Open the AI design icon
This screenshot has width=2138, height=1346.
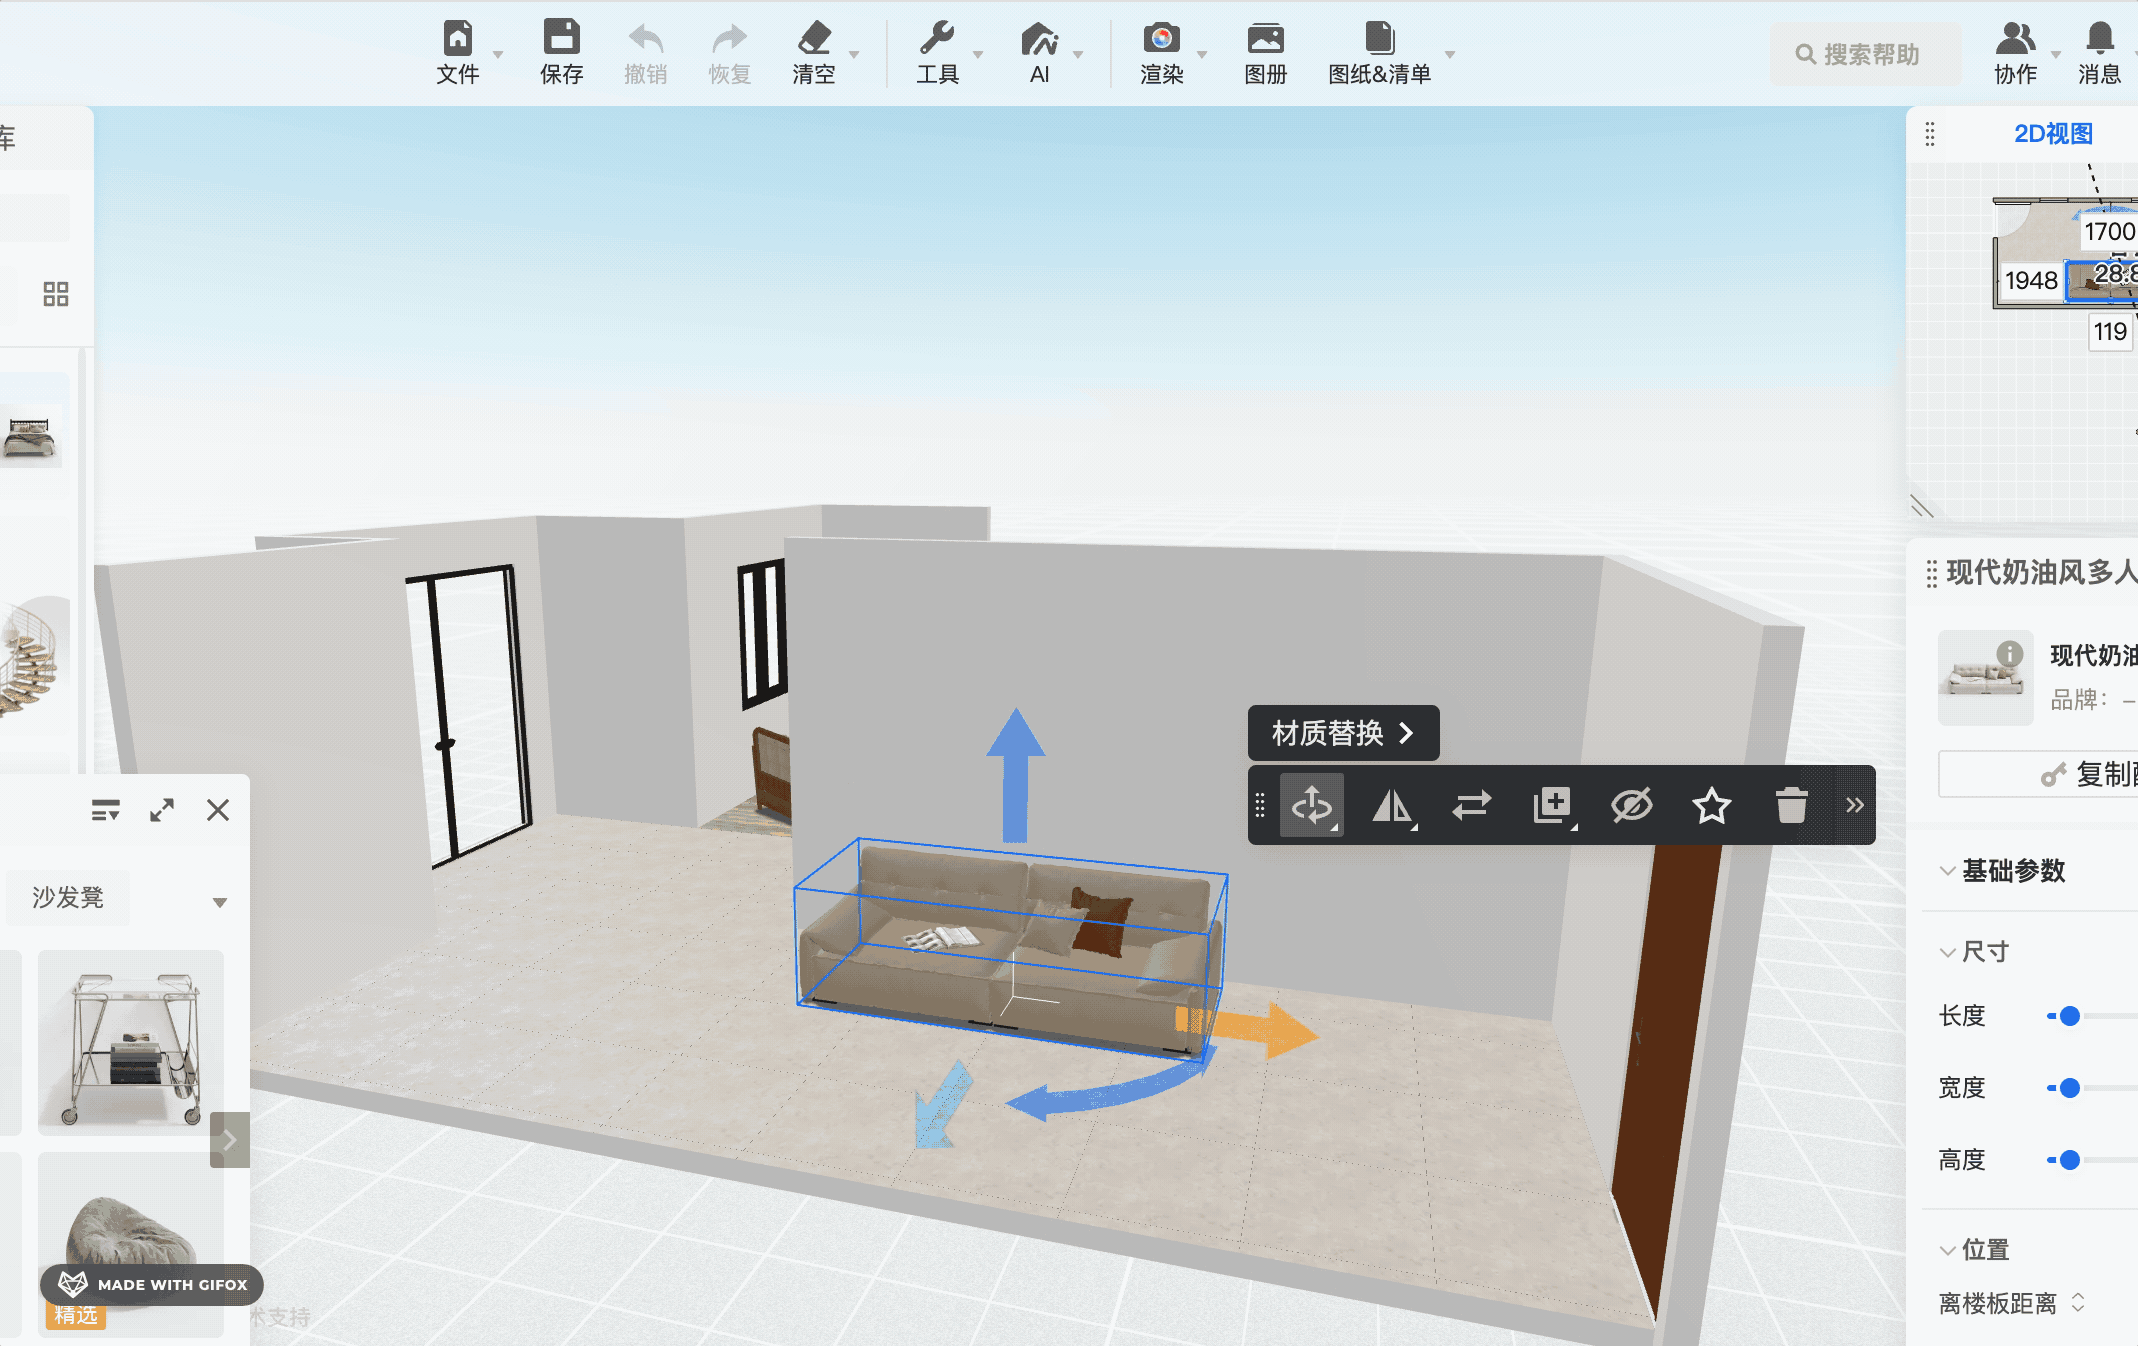click(x=1040, y=39)
